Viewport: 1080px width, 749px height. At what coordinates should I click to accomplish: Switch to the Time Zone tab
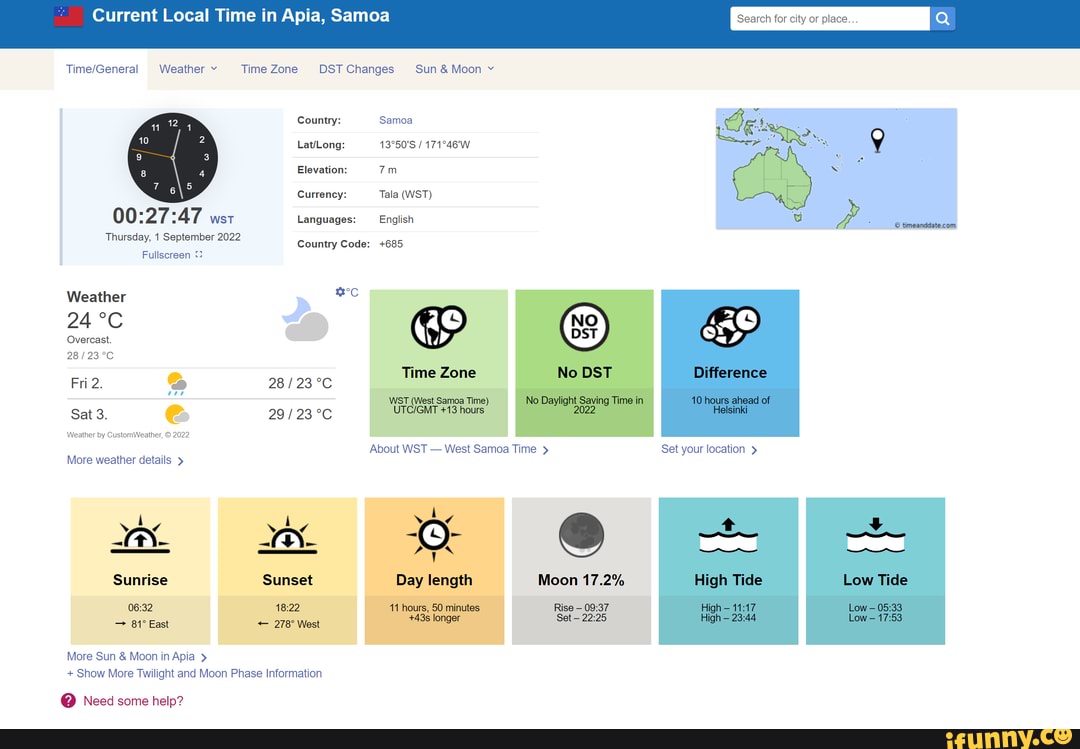(x=269, y=69)
